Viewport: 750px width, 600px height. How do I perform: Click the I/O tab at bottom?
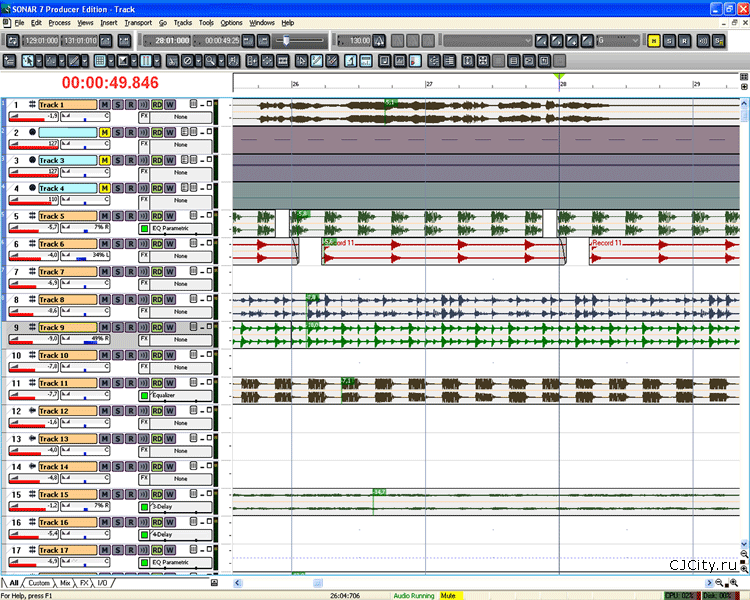point(102,583)
